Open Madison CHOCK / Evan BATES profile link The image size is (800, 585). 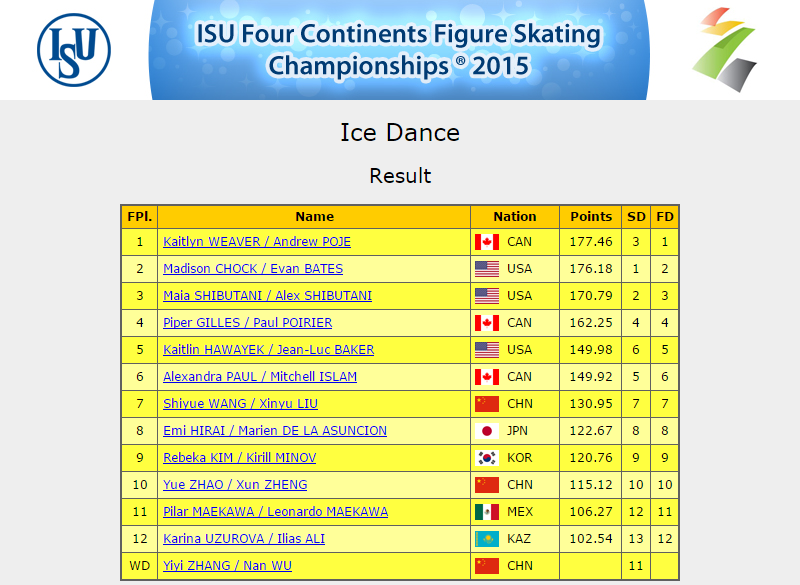[x=253, y=269]
